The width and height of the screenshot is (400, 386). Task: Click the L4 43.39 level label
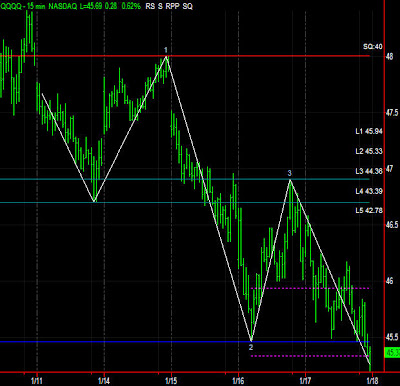coord(369,191)
